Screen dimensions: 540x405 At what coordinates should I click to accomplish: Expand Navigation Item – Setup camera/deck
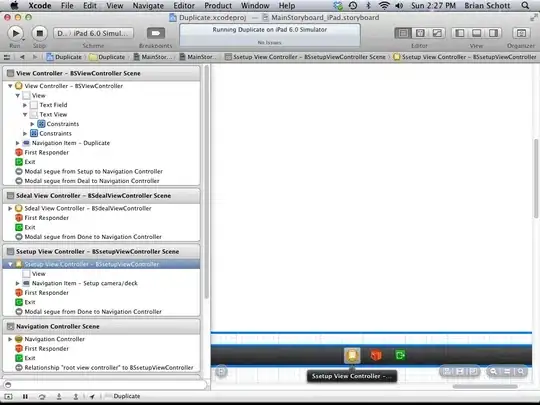pos(18,283)
